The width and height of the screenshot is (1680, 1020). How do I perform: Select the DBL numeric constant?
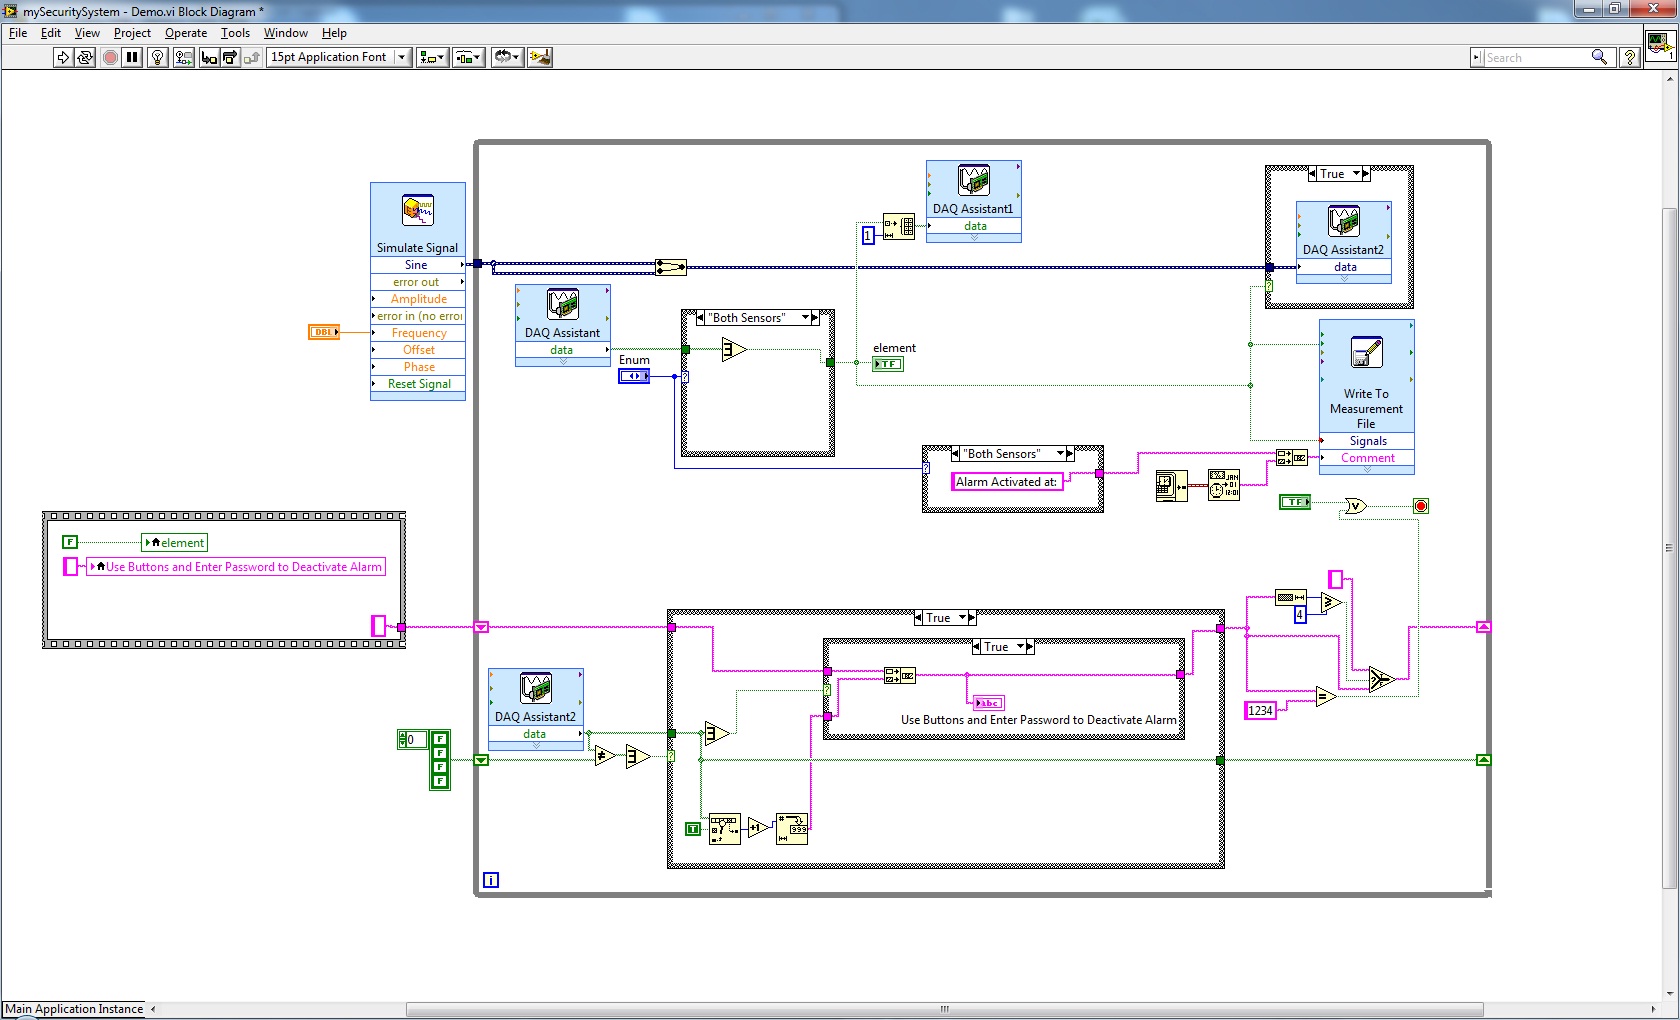tap(324, 332)
